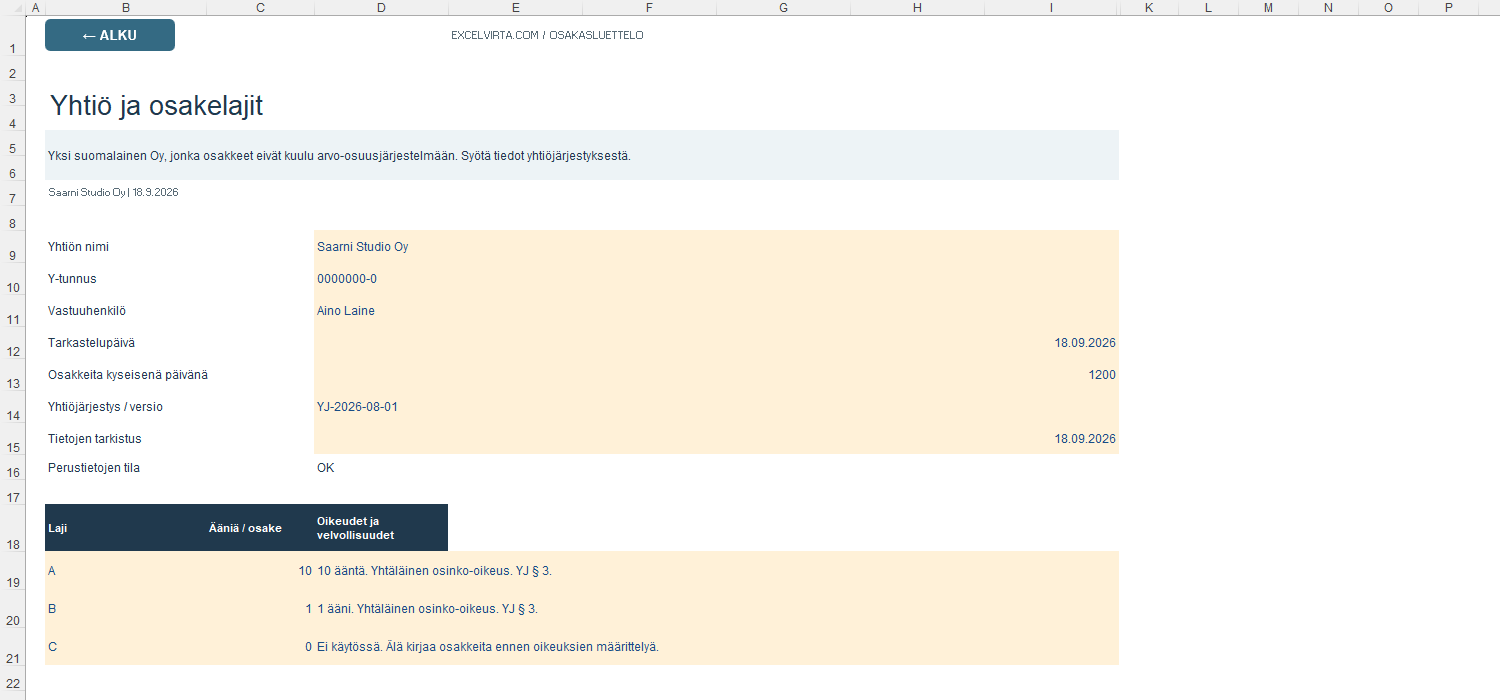Screen dimensions: 1500x700
Task: Click the 'Ei käytössä' description cell
Action: [x=716, y=646]
